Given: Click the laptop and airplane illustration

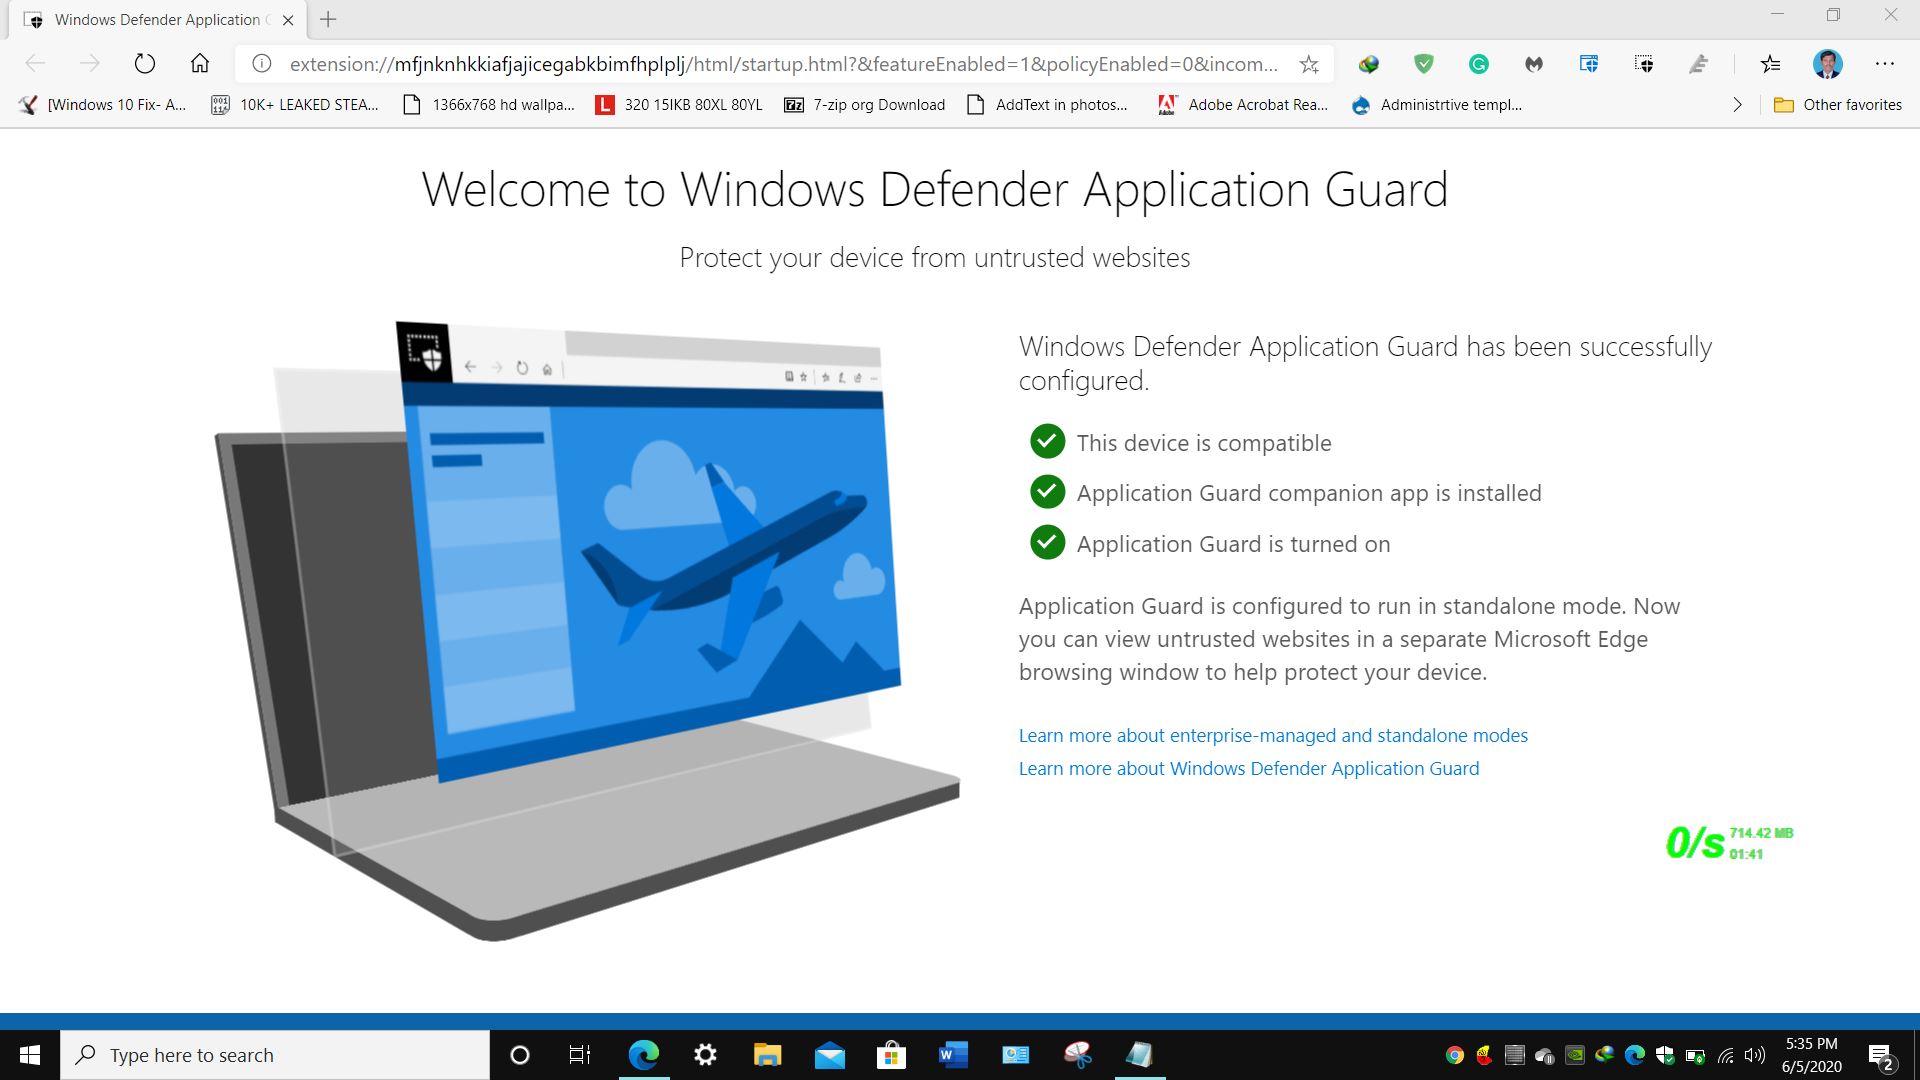Looking at the screenshot, I should point(587,630).
